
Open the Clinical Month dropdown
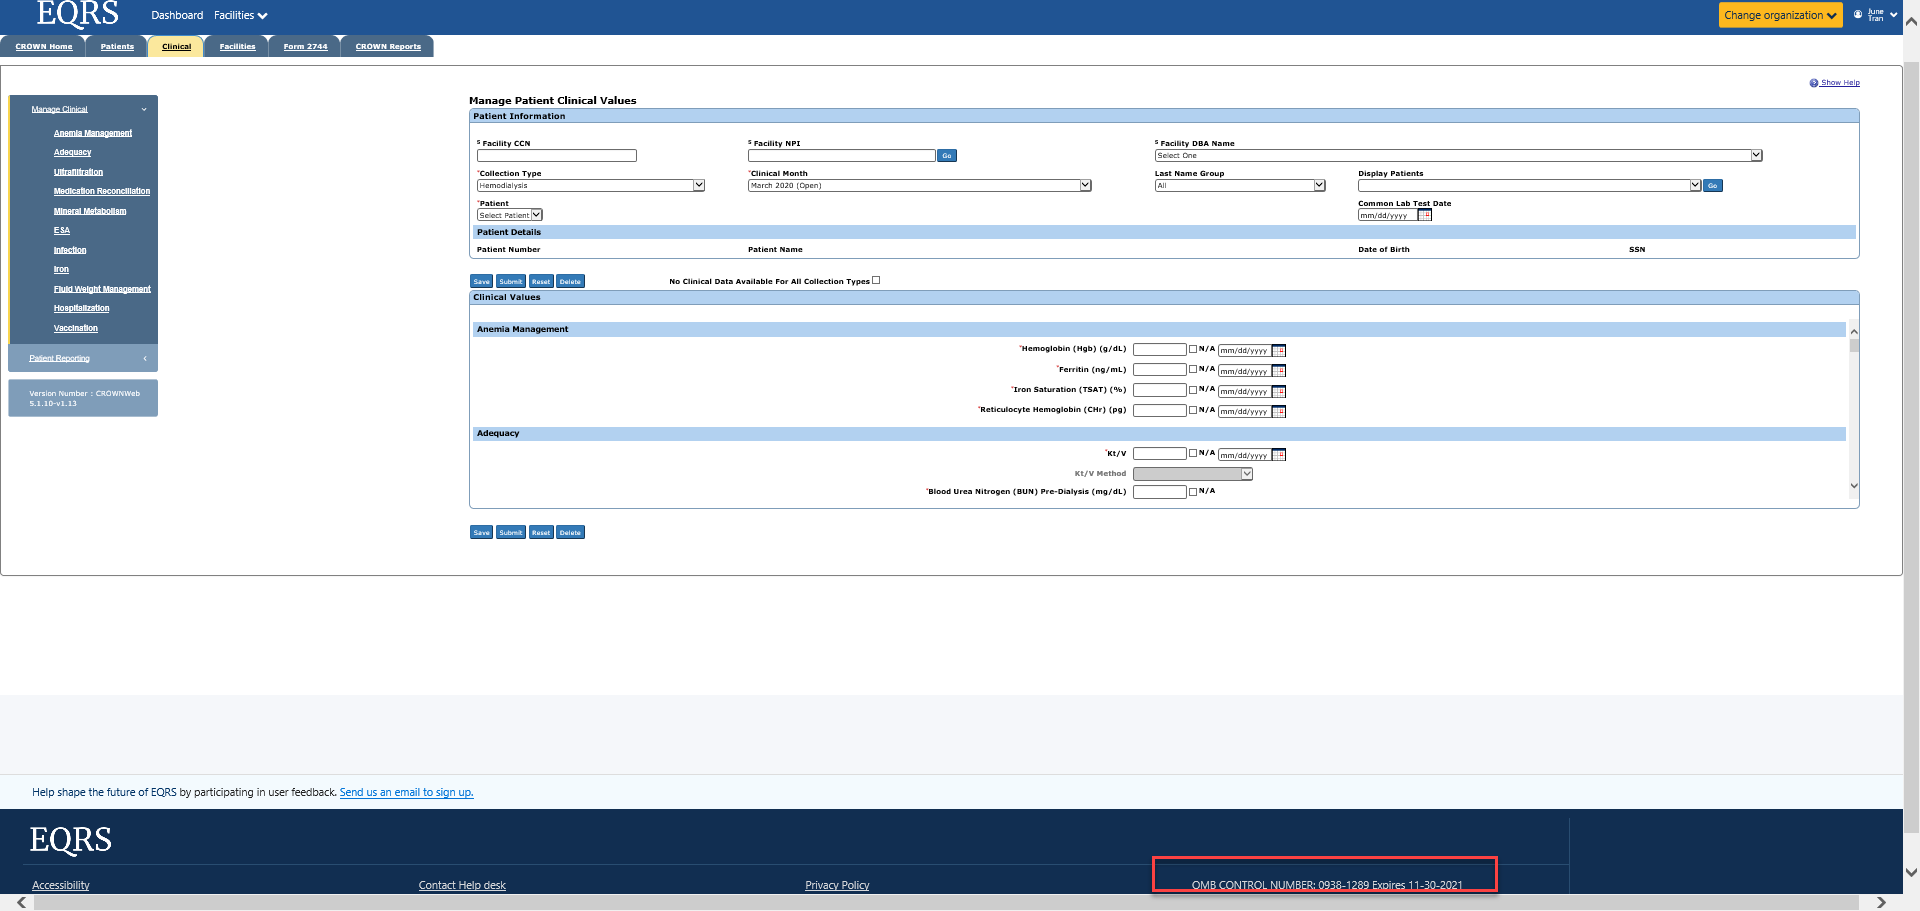(x=1085, y=186)
